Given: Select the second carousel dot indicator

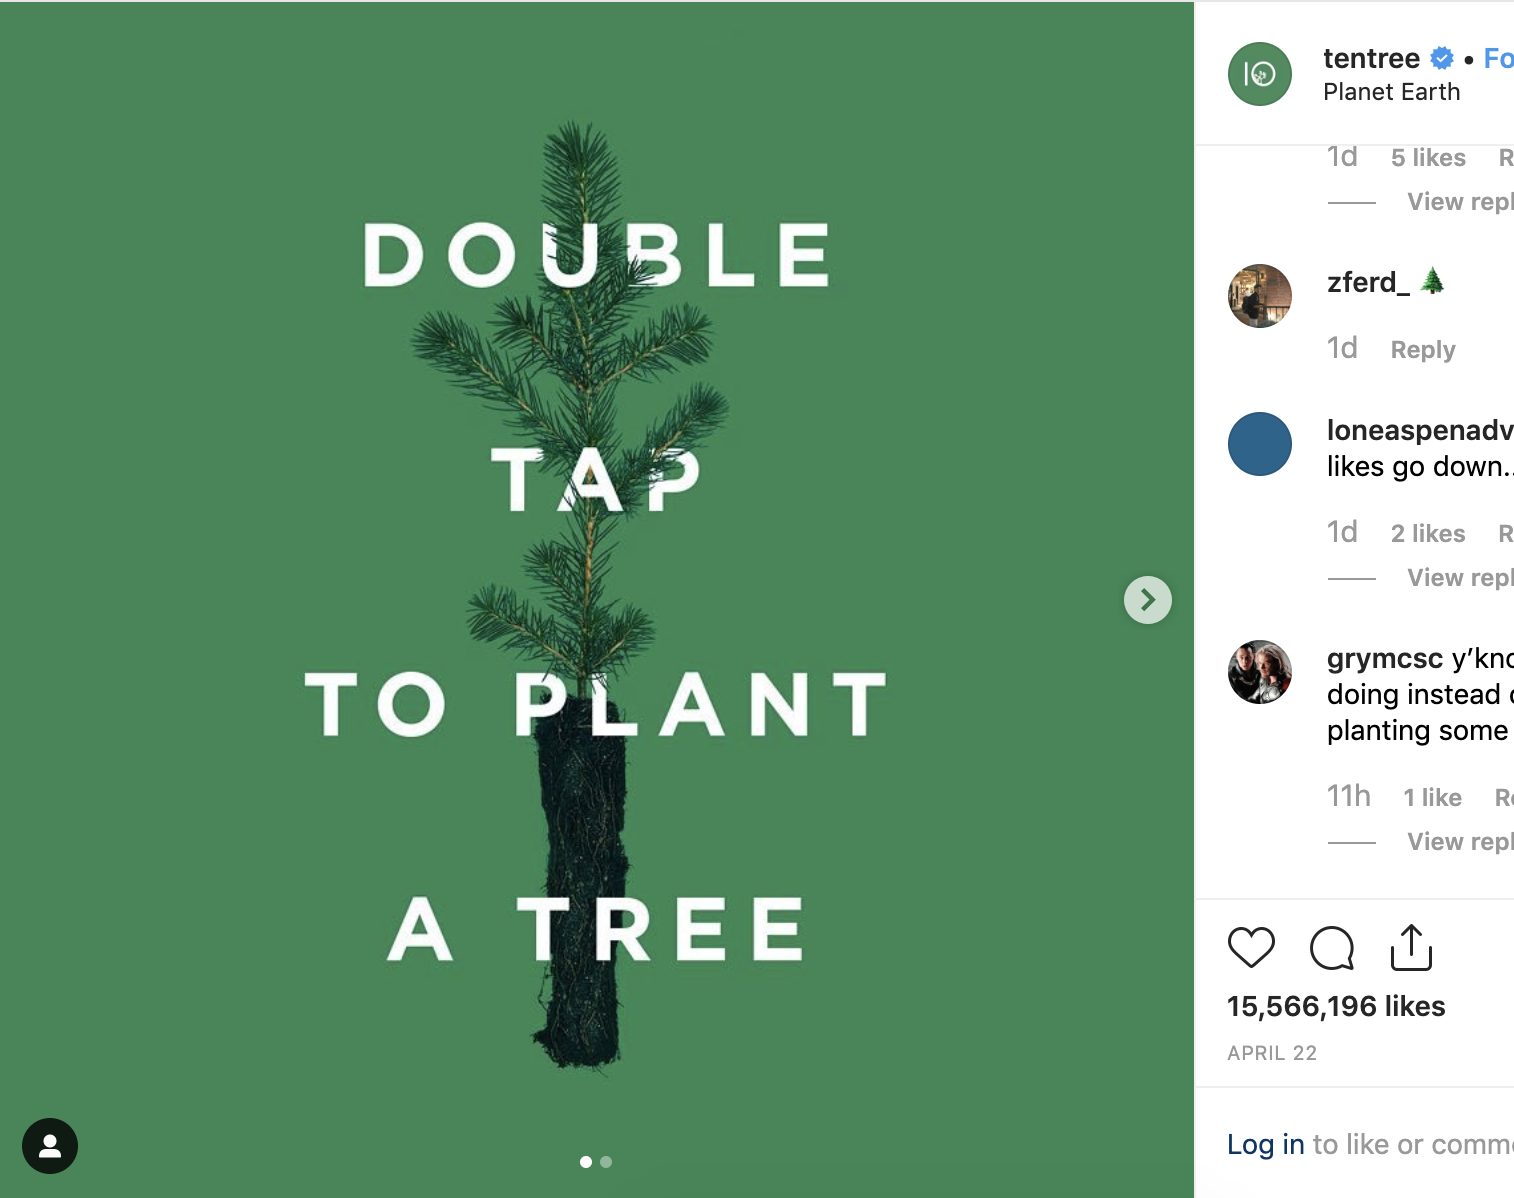Looking at the screenshot, I should tap(605, 1162).
